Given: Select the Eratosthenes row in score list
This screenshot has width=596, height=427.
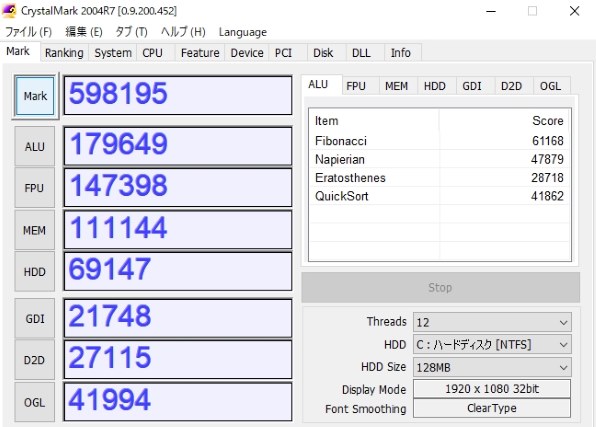Looking at the screenshot, I should (440, 178).
